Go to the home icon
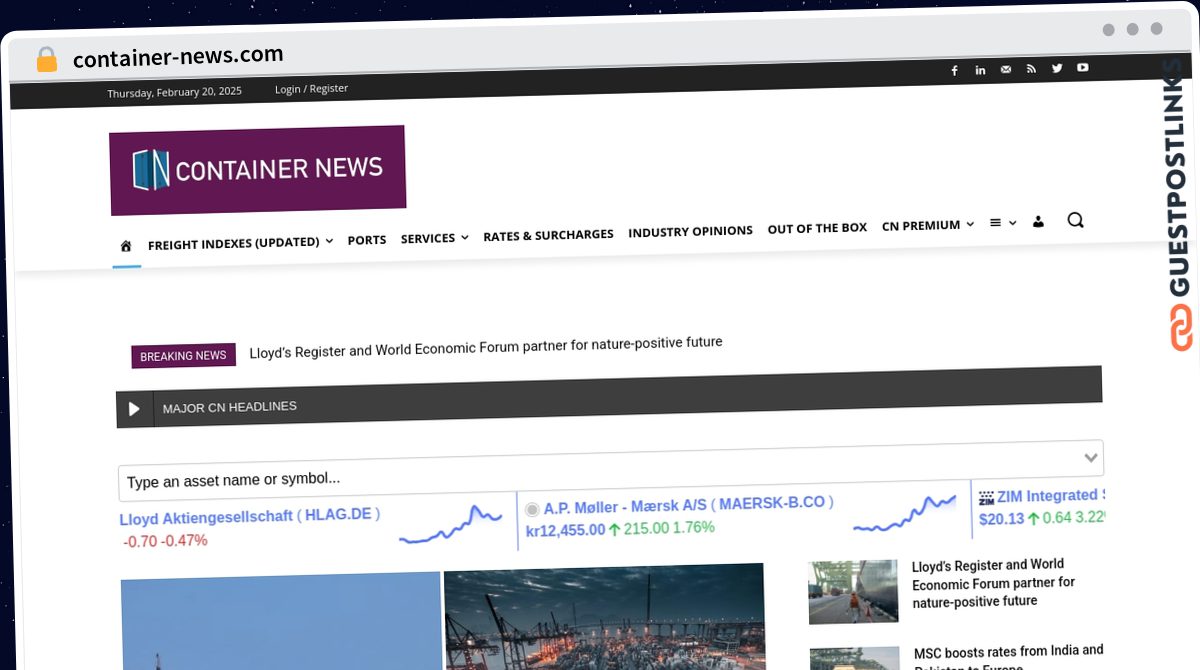Image resolution: width=1200 pixels, height=670 pixels. click(x=126, y=246)
